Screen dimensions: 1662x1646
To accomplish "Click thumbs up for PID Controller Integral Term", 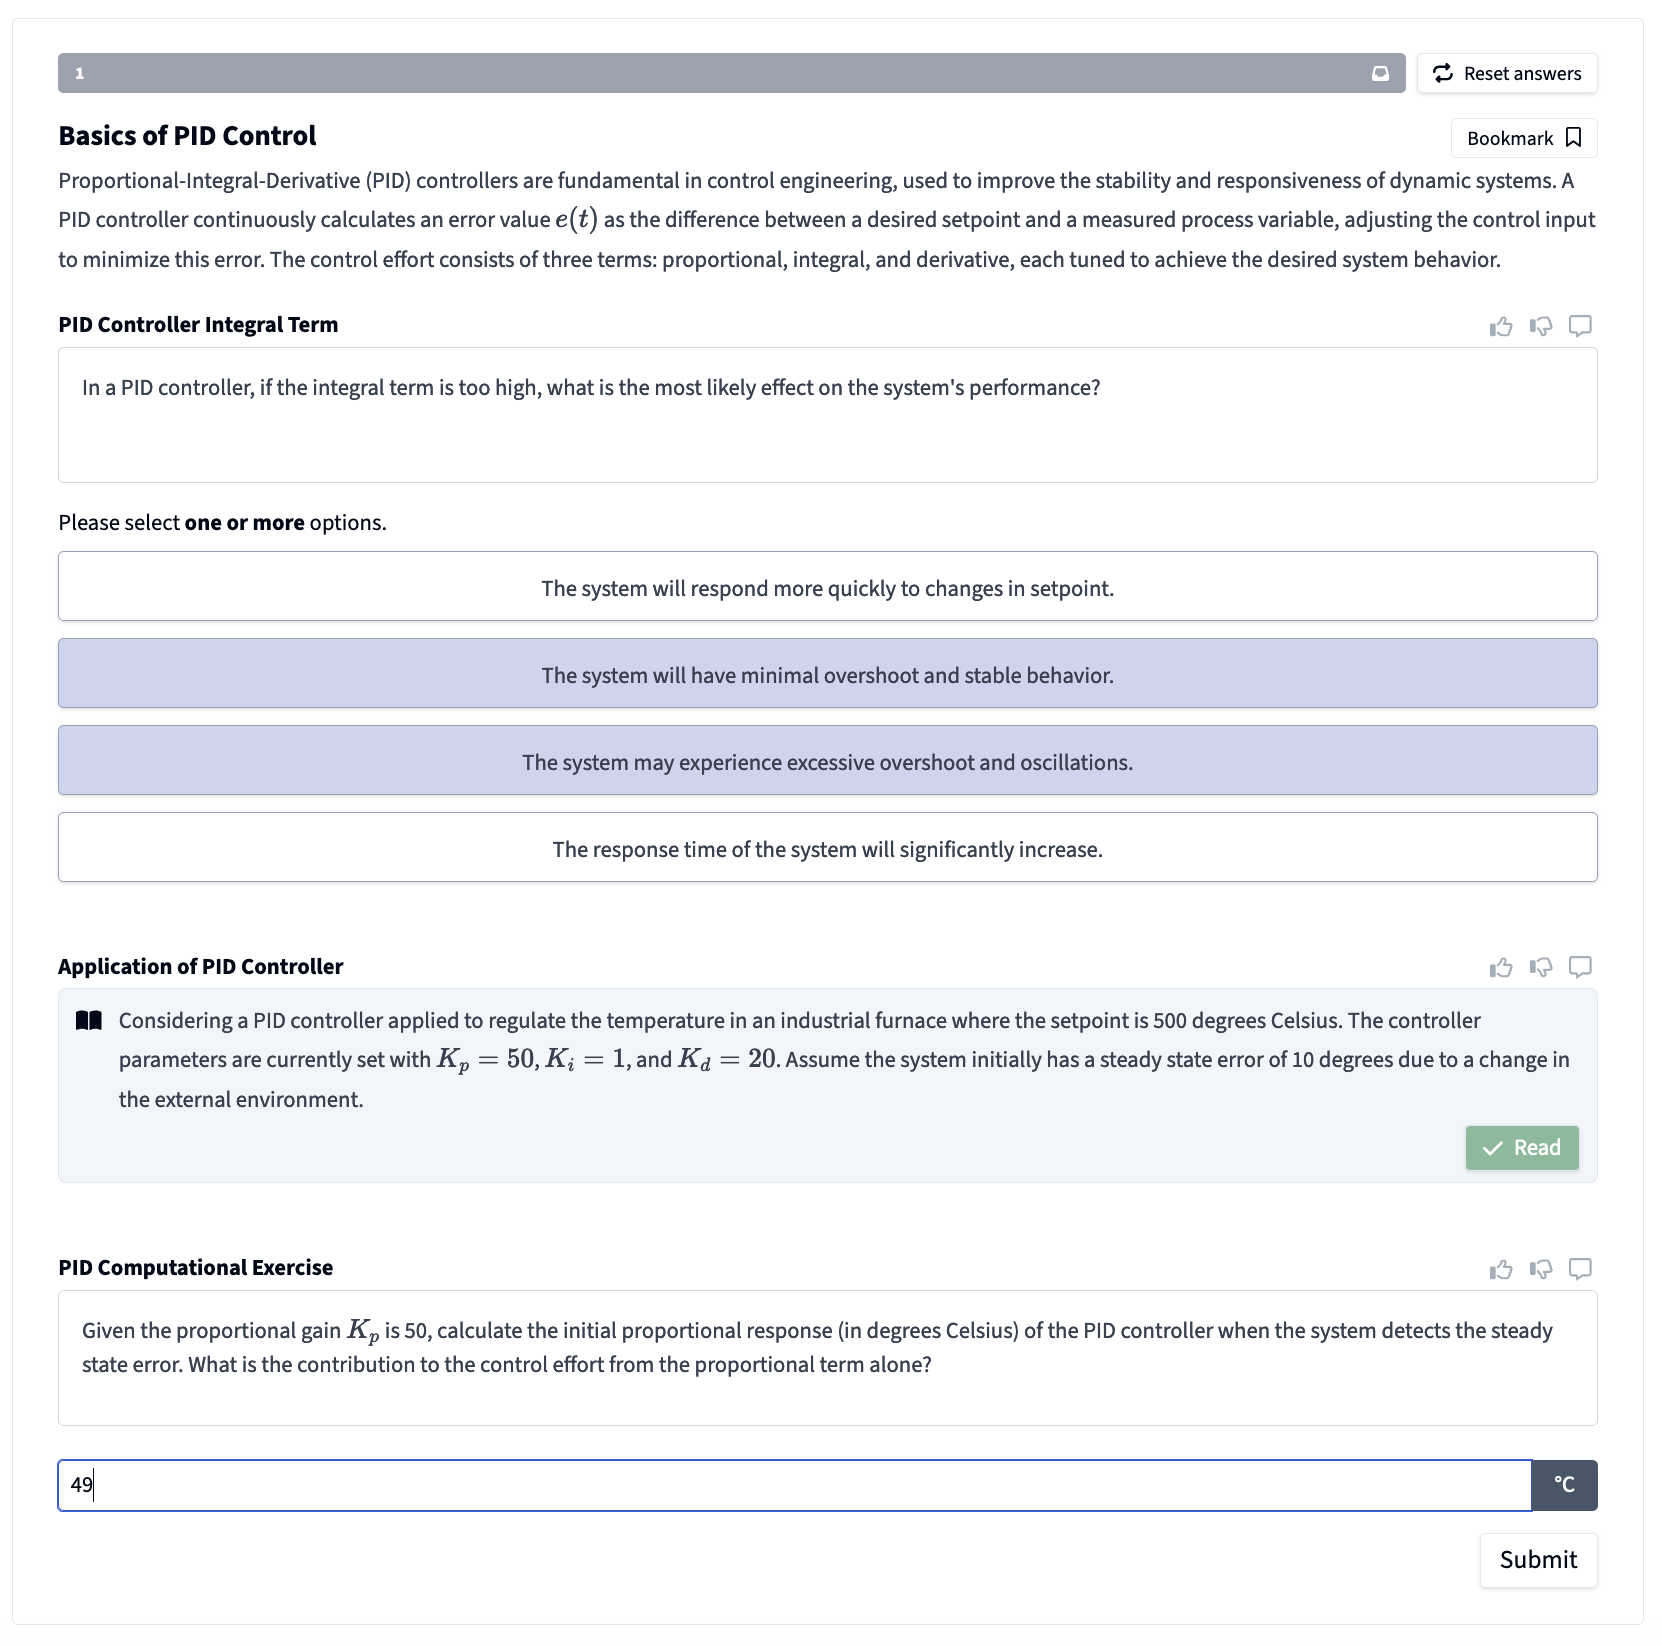I will [x=1500, y=326].
